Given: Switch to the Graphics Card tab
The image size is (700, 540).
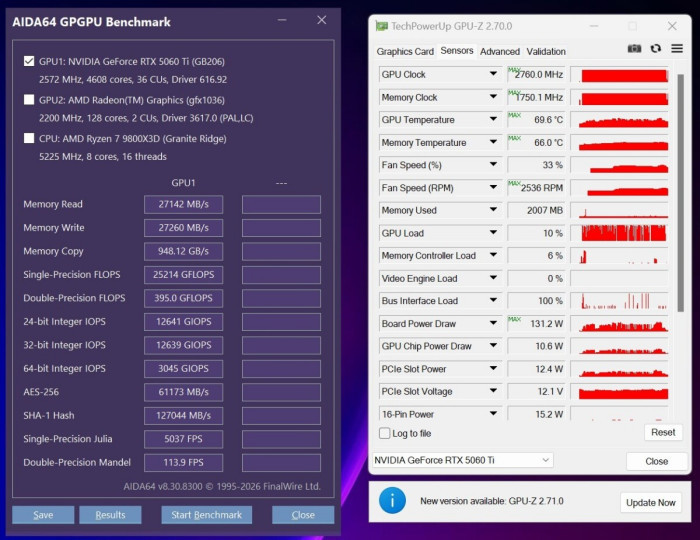Looking at the screenshot, I should pos(405,51).
